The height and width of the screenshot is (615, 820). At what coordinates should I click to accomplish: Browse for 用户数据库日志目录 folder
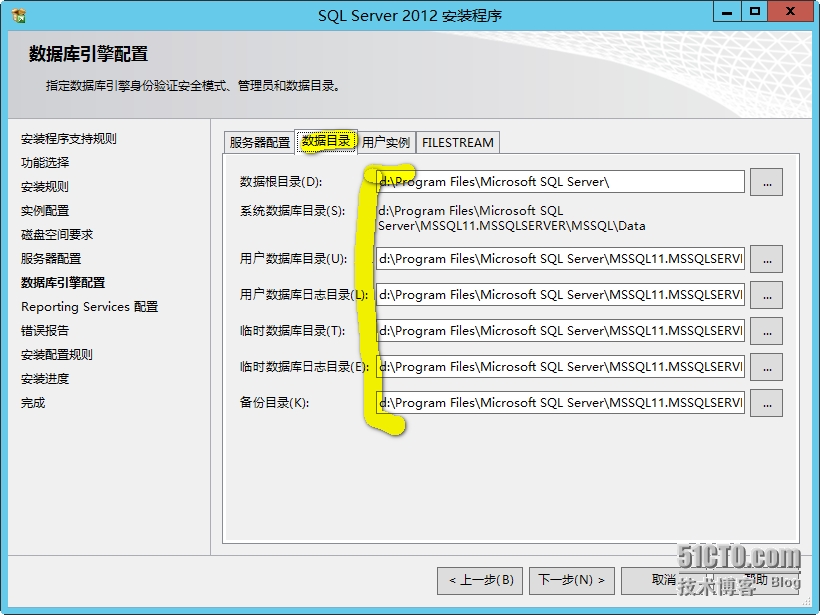[766, 295]
